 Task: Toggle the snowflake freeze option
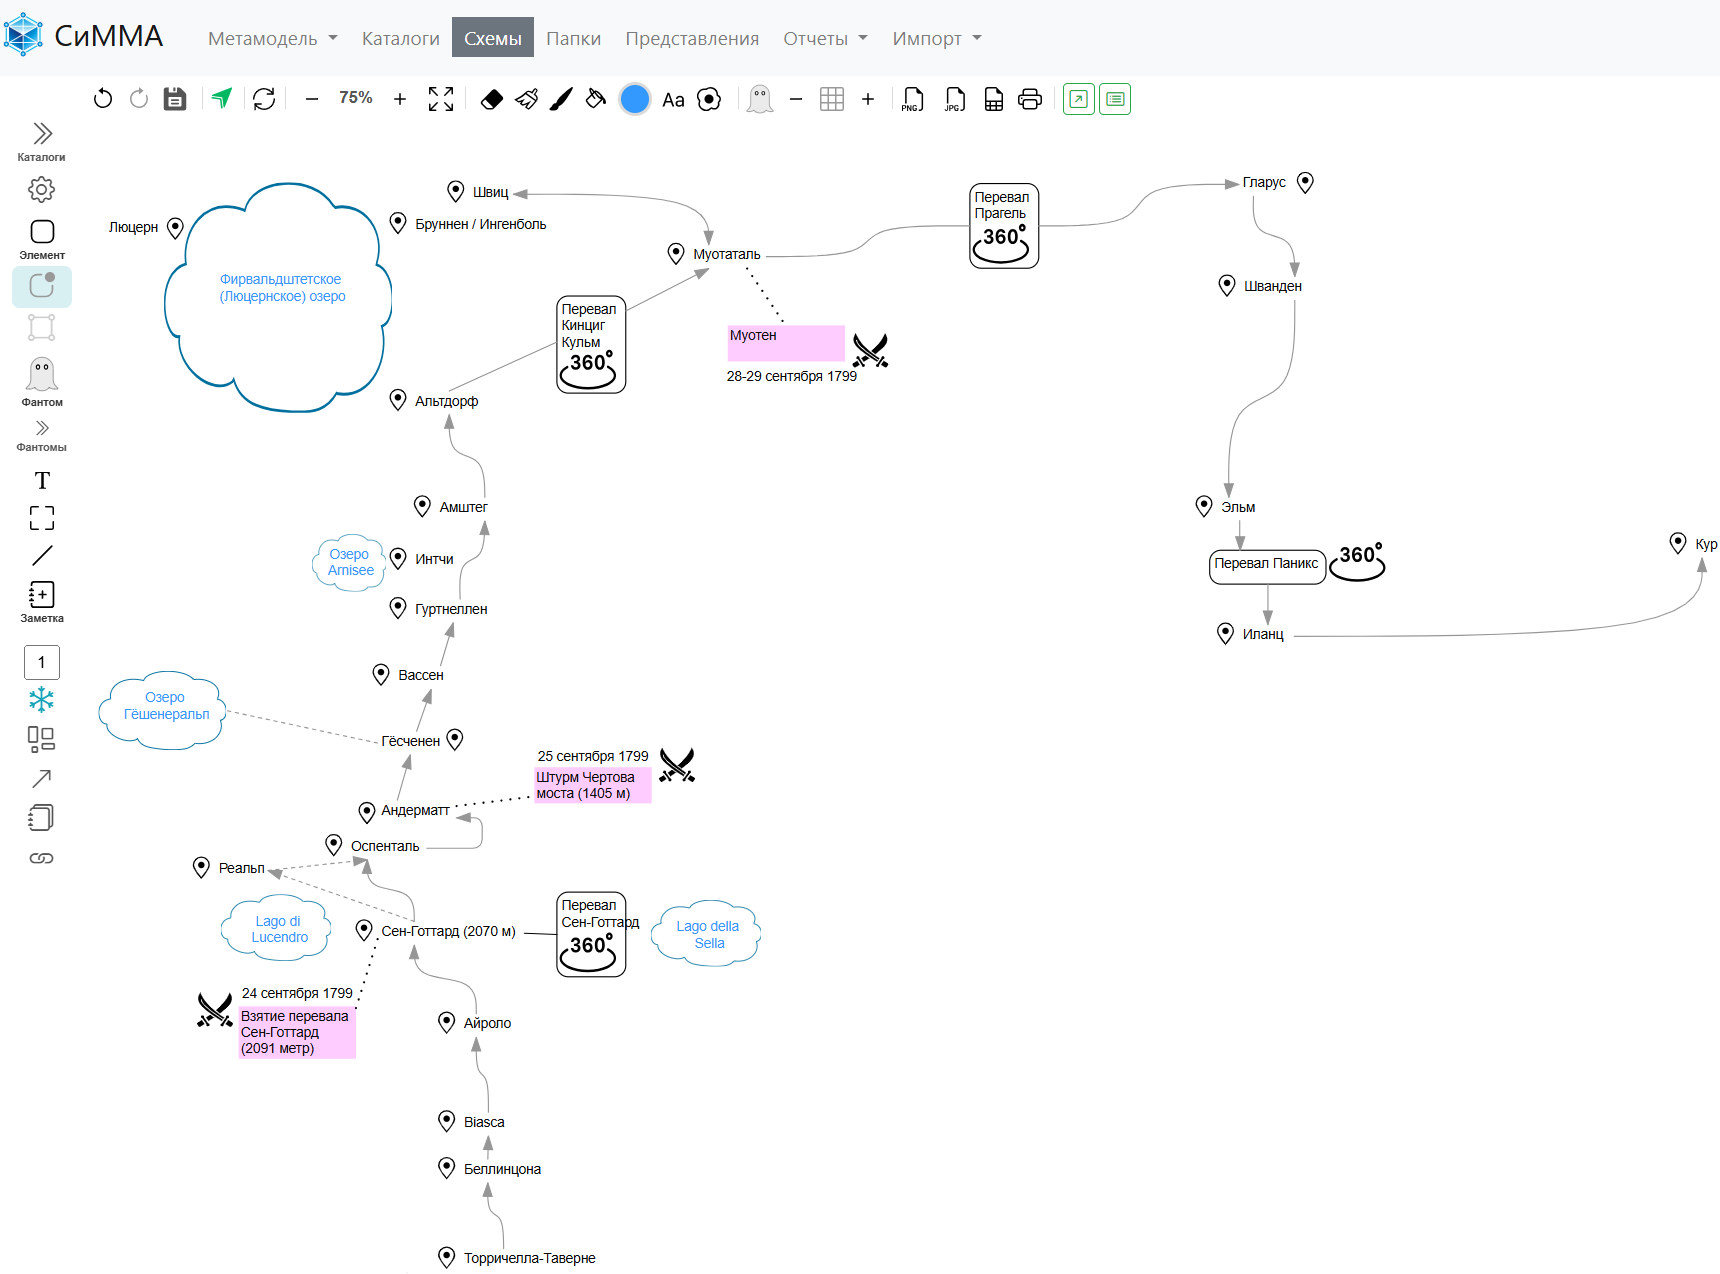[42, 700]
